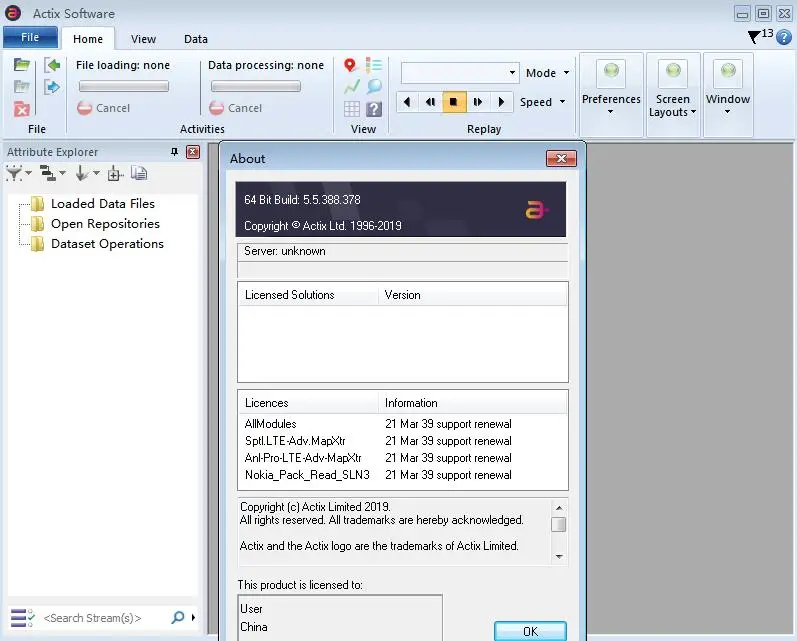
Task: Select the AllModules licence row
Action: pos(403,423)
